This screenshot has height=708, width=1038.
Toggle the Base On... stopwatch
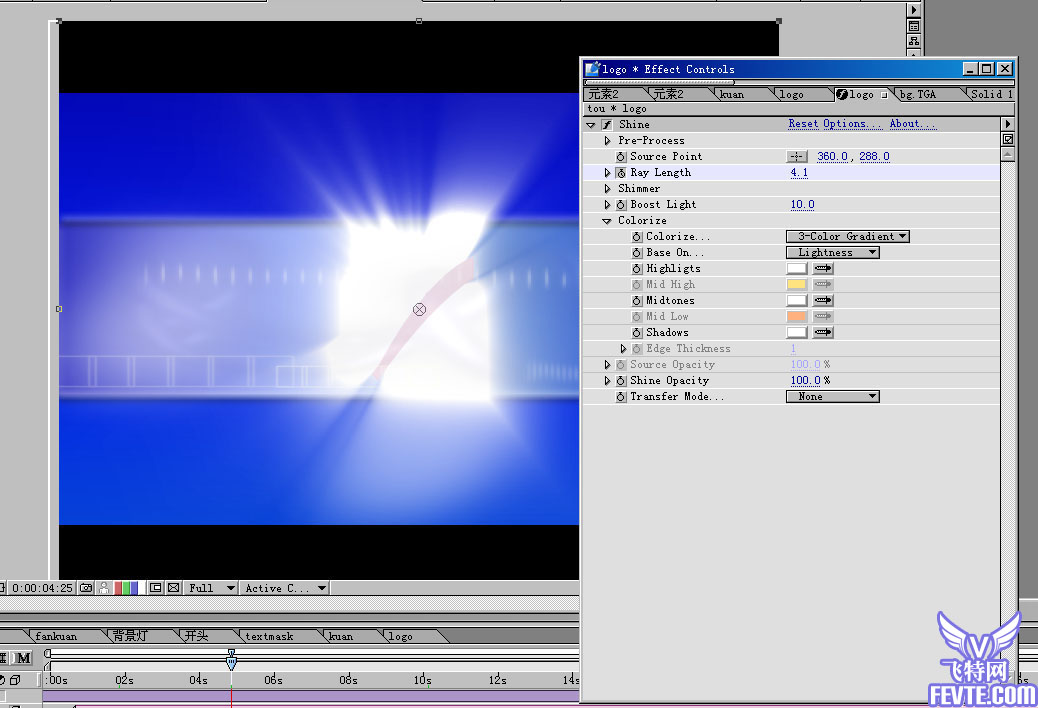click(637, 253)
